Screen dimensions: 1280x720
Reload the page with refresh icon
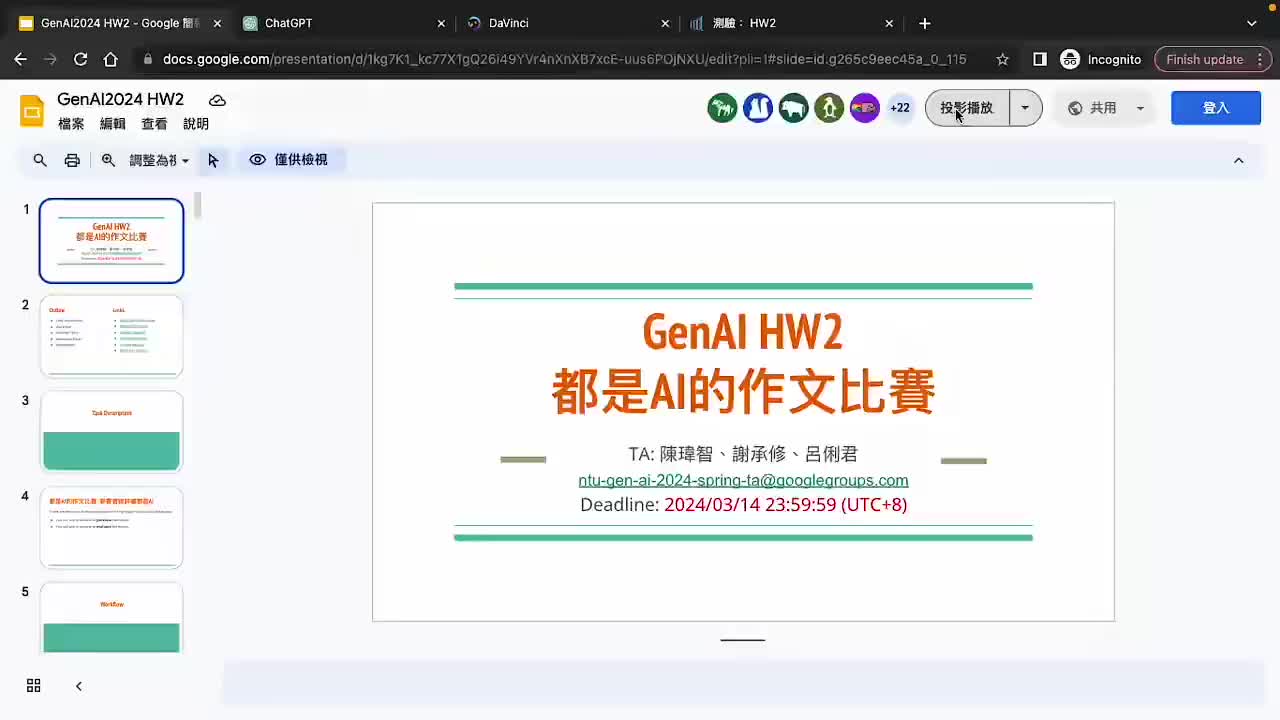[x=80, y=59]
